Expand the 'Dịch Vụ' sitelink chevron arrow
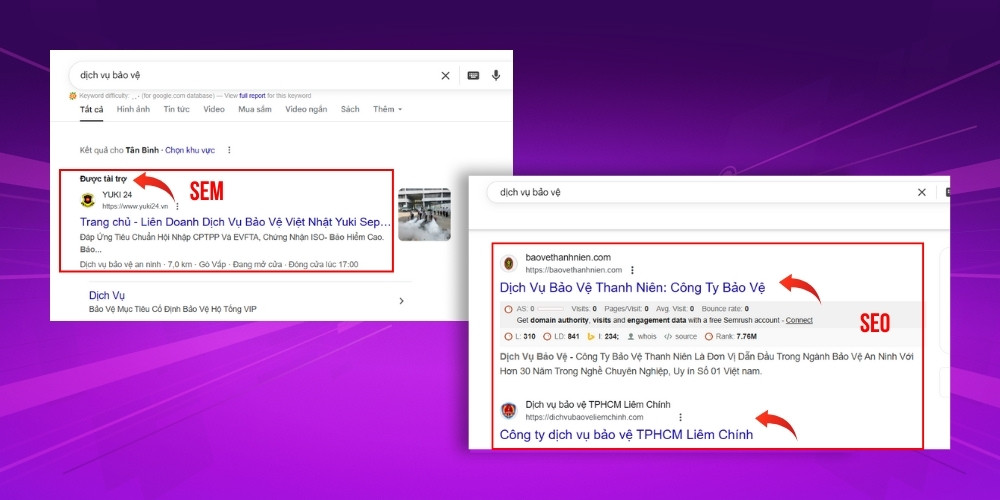 pos(401,301)
